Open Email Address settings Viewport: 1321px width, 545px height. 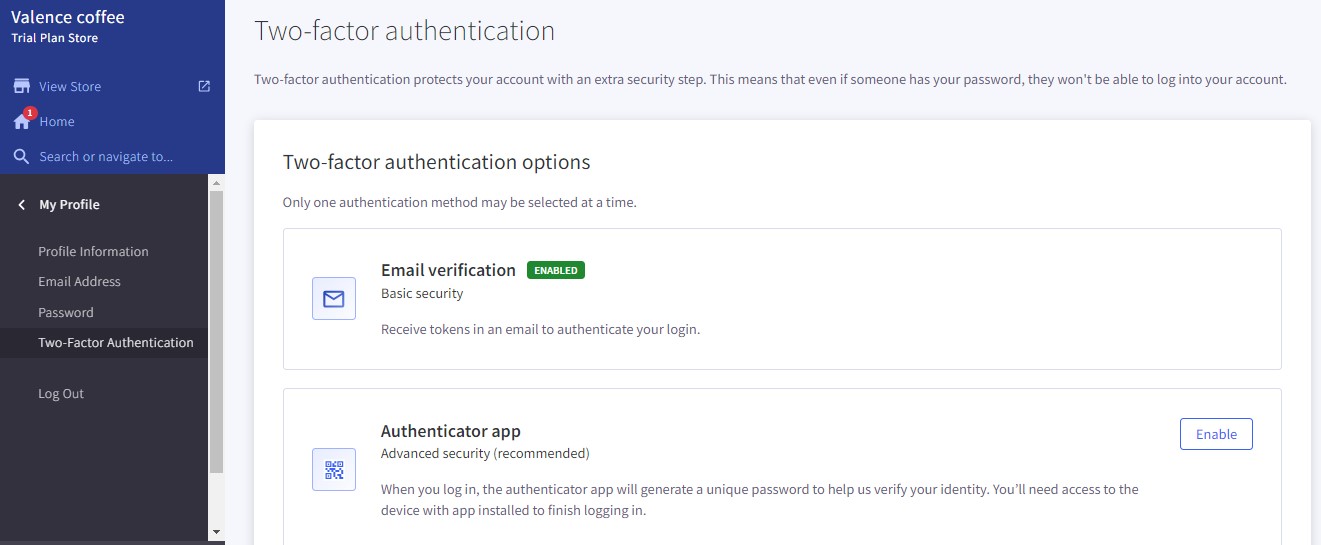coord(79,281)
